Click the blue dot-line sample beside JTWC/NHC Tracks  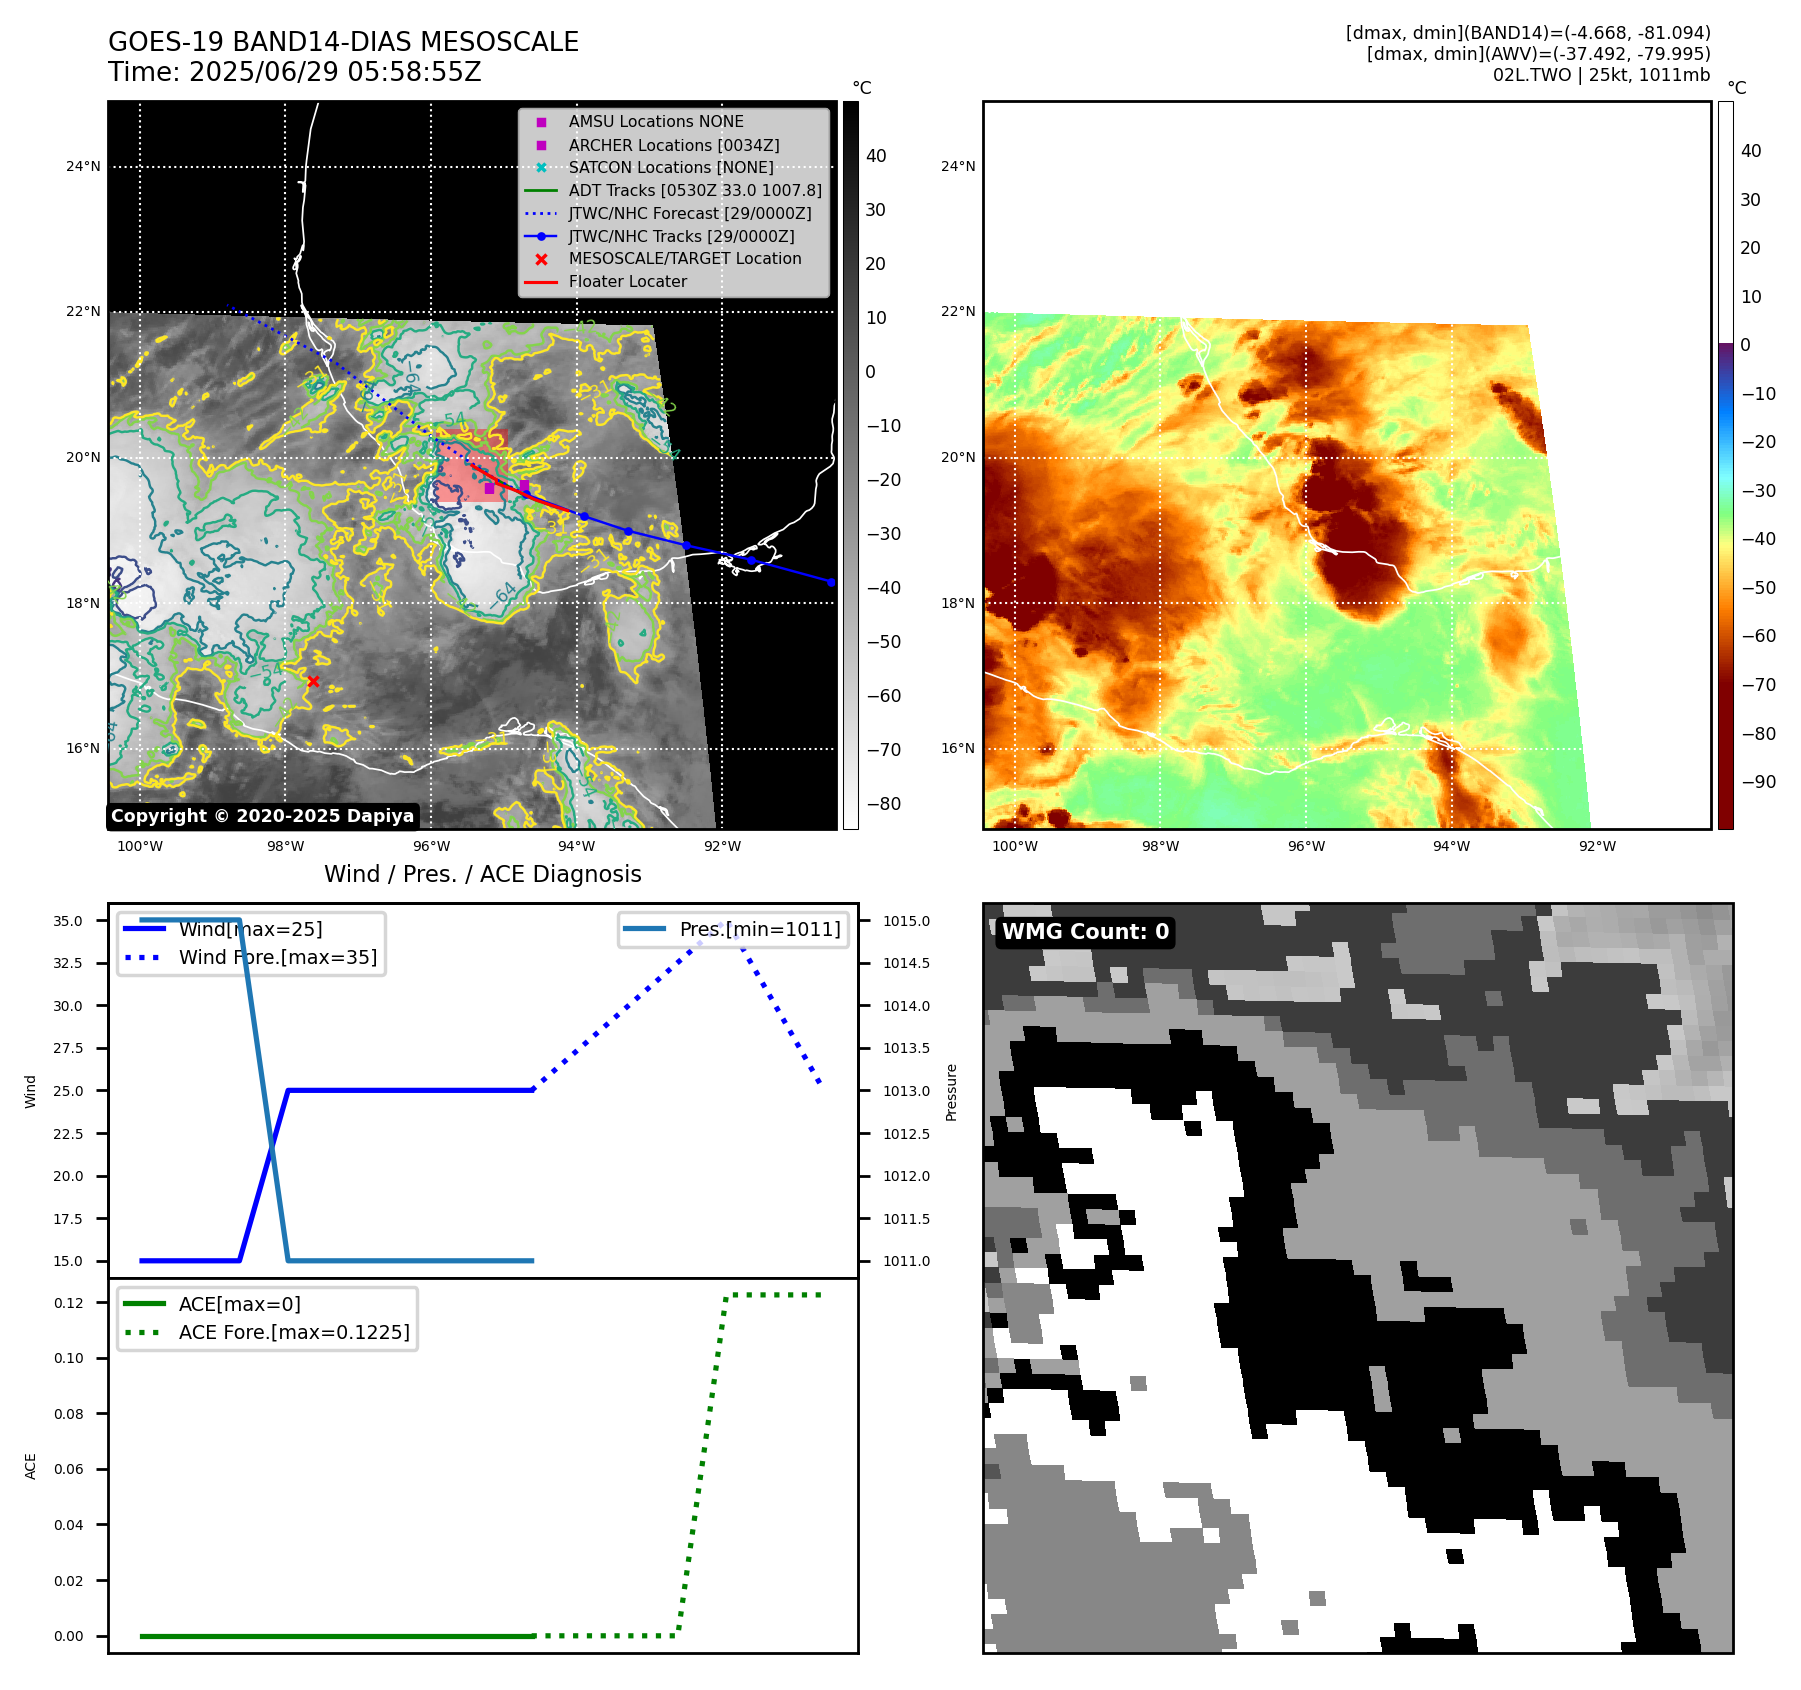coord(541,237)
